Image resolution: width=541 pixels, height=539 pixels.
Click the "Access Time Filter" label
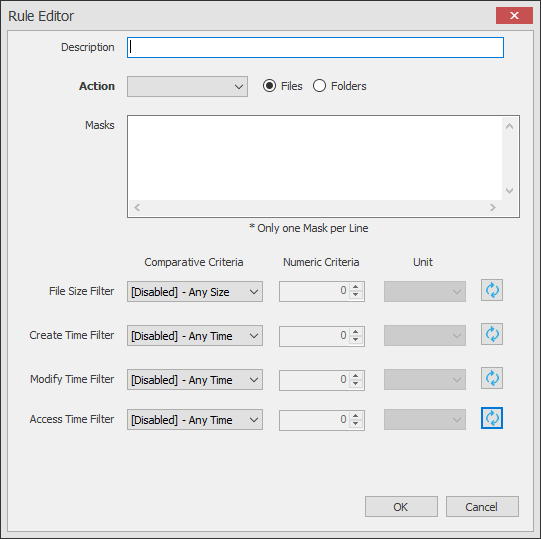pos(72,419)
